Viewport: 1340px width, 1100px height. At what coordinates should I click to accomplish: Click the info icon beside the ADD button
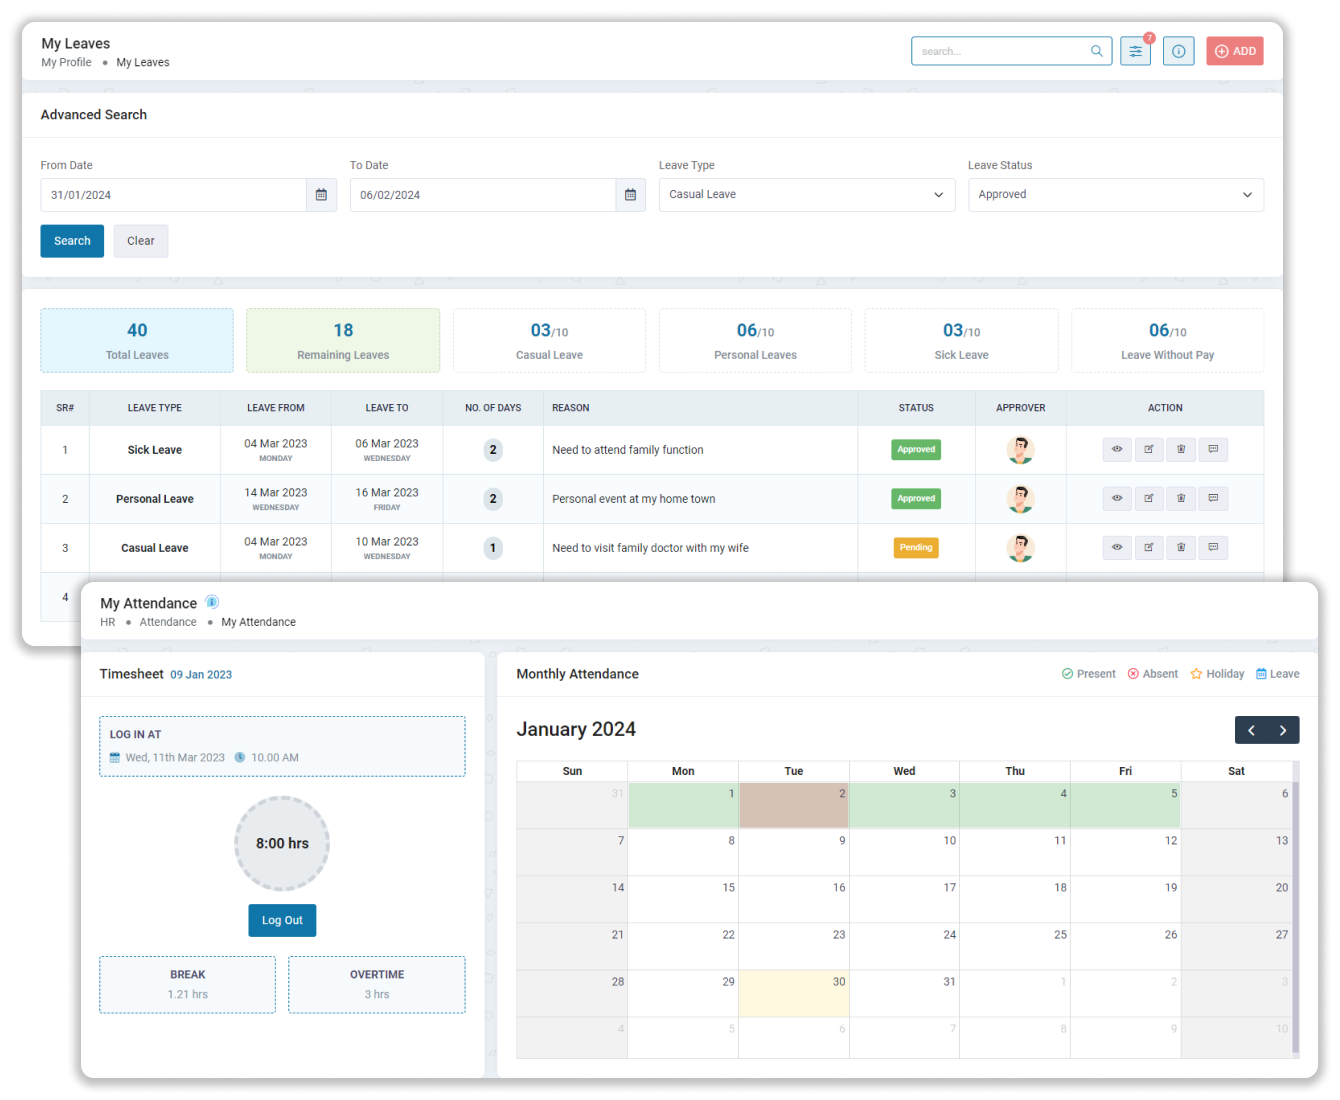click(1178, 51)
